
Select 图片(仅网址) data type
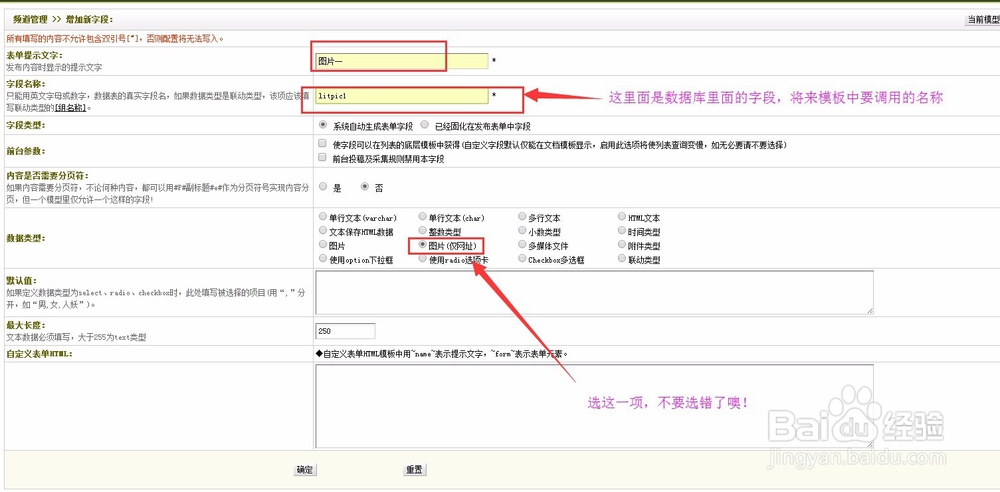click(x=422, y=245)
